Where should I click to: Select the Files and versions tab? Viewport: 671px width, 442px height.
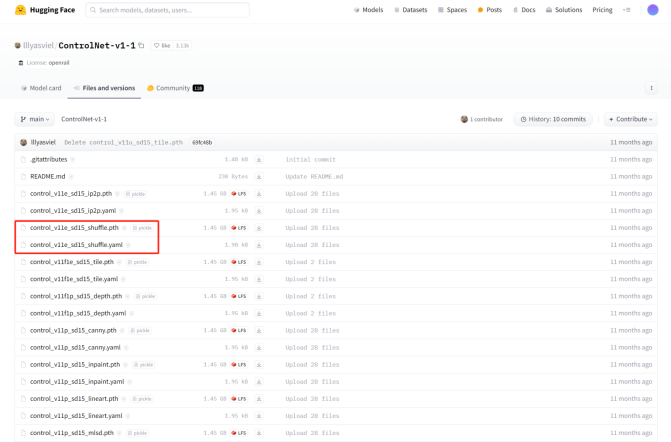coord(104,88)
